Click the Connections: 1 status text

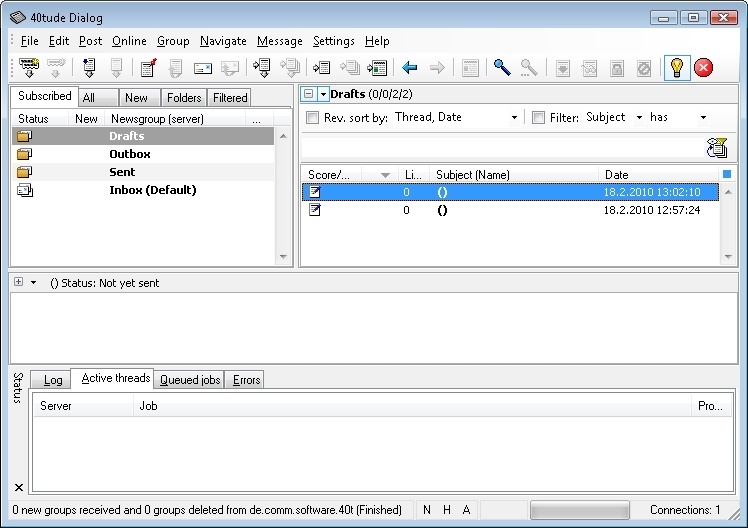[x=685, y=510]
